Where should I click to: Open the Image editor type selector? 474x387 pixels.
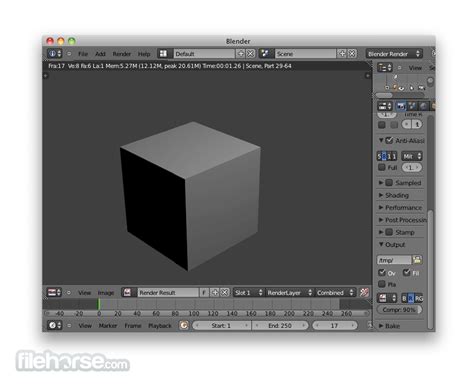54,293
